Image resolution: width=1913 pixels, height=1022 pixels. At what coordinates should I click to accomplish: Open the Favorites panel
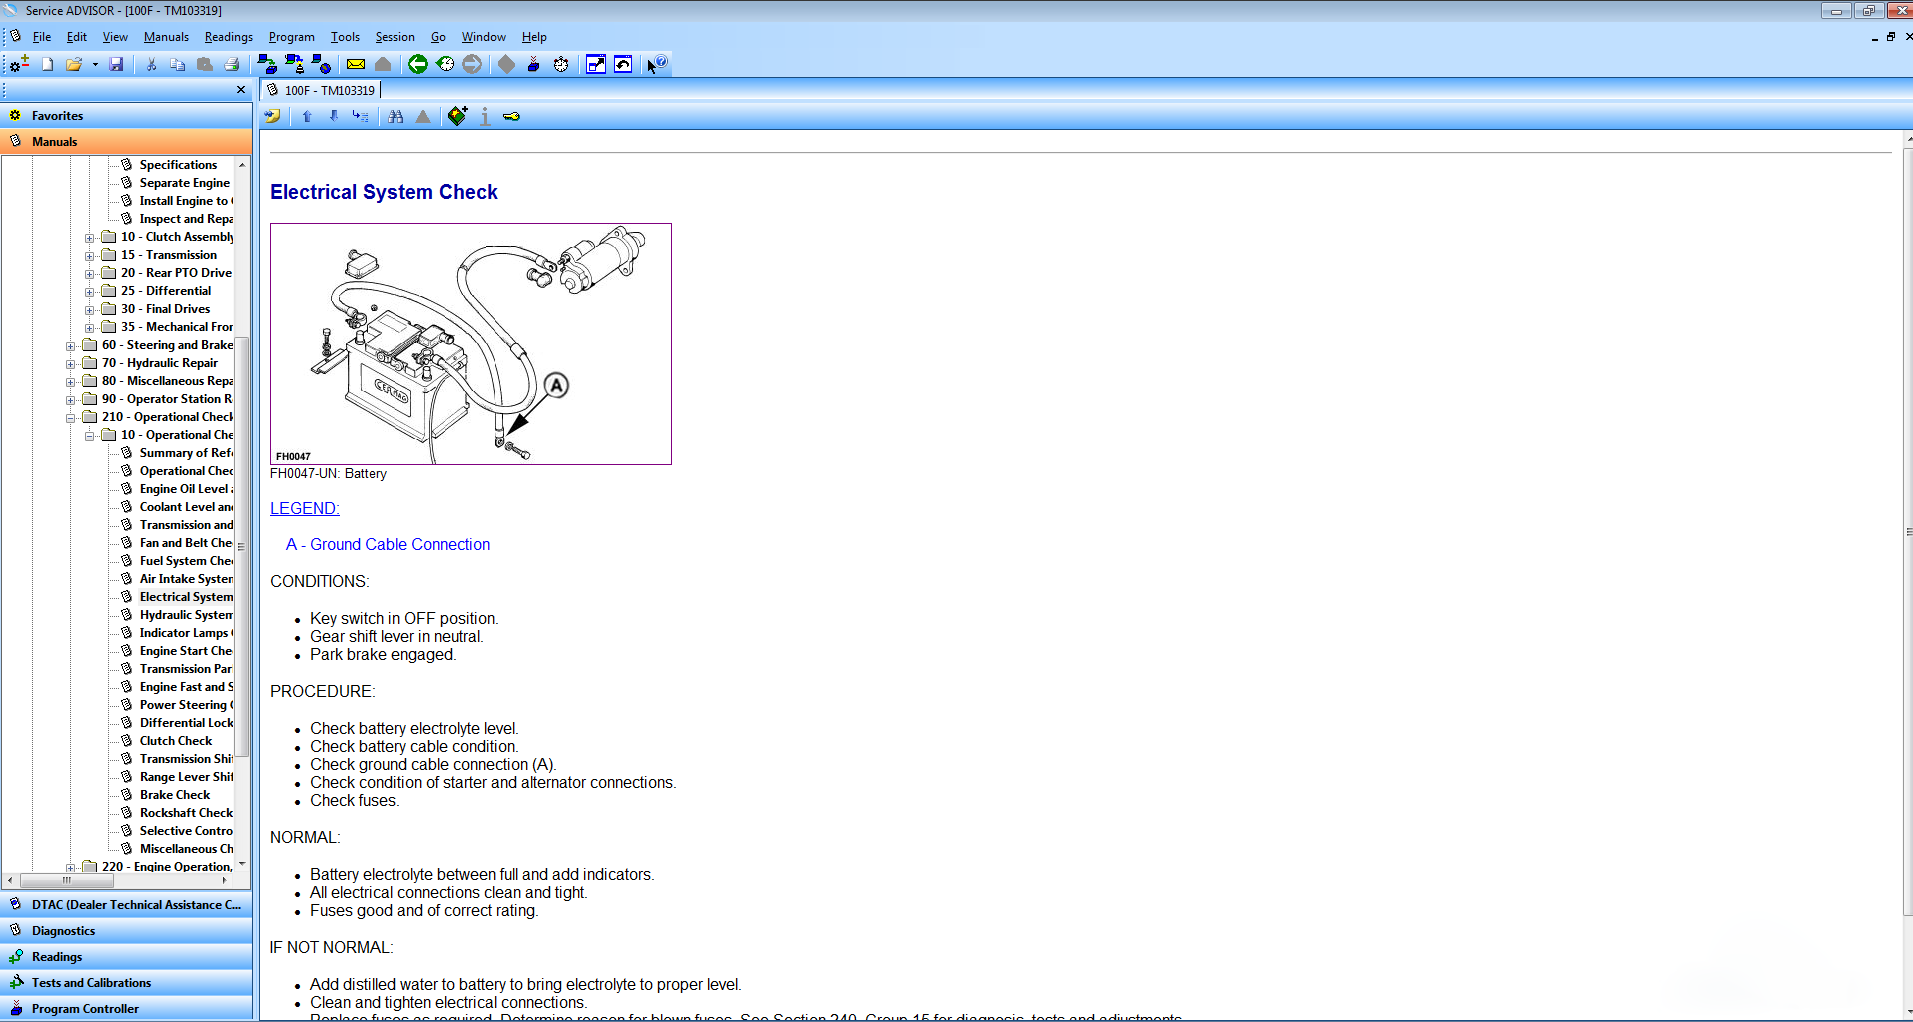126,116
